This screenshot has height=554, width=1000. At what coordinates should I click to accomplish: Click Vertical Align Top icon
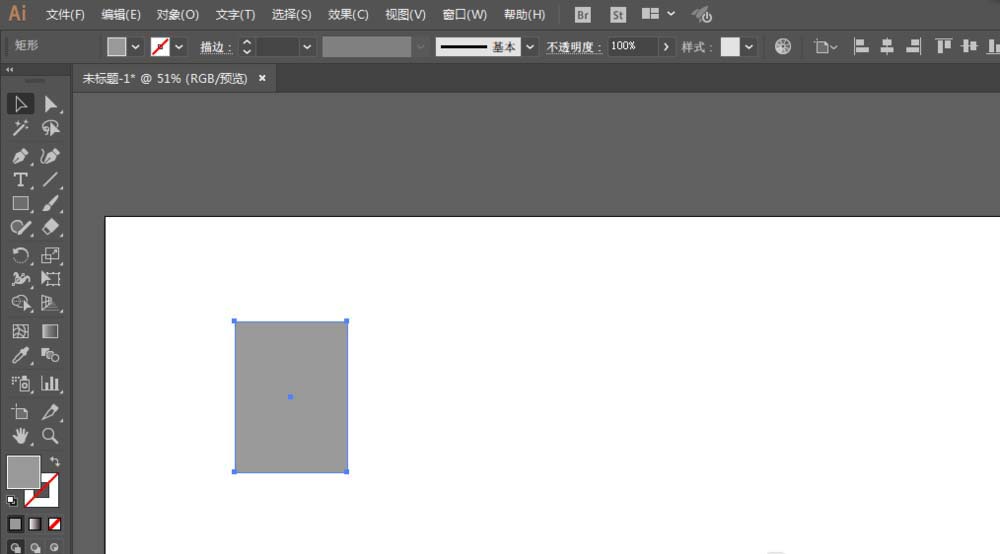pyautogui.click(x=943, y=47)
